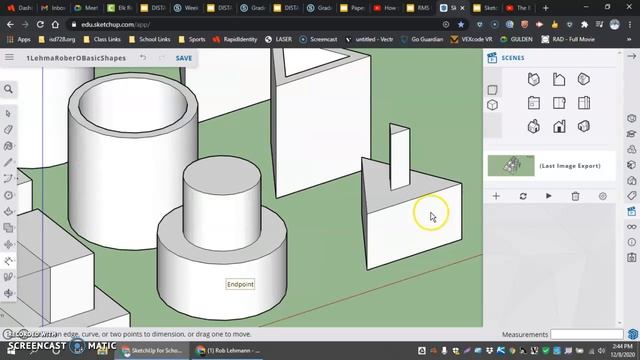Activate the Paint bucket tool

[8, 146]
